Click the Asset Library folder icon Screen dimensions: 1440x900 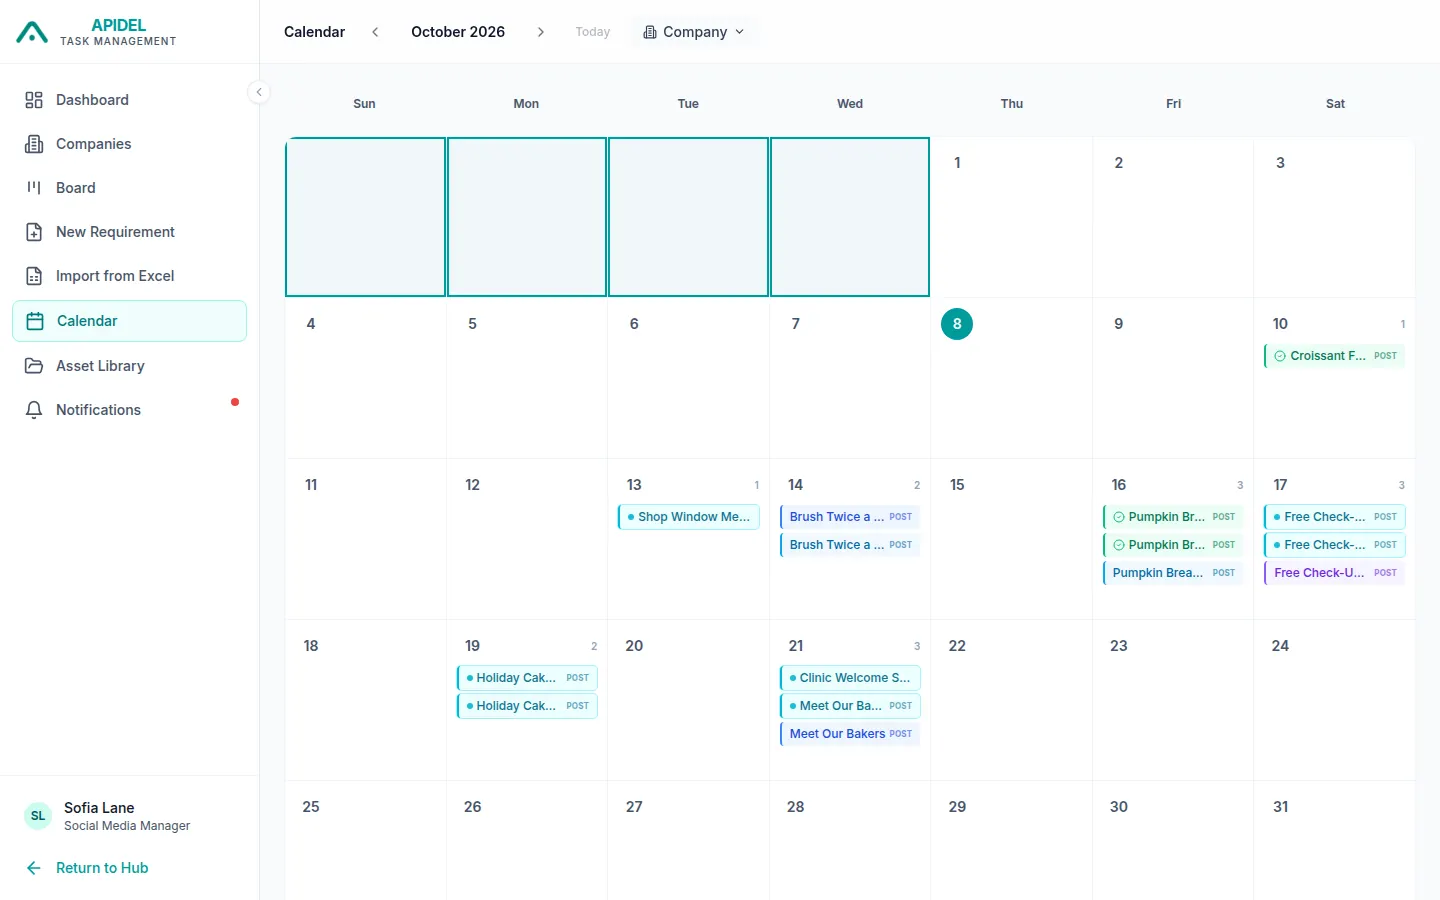click(x=34, y=366)
